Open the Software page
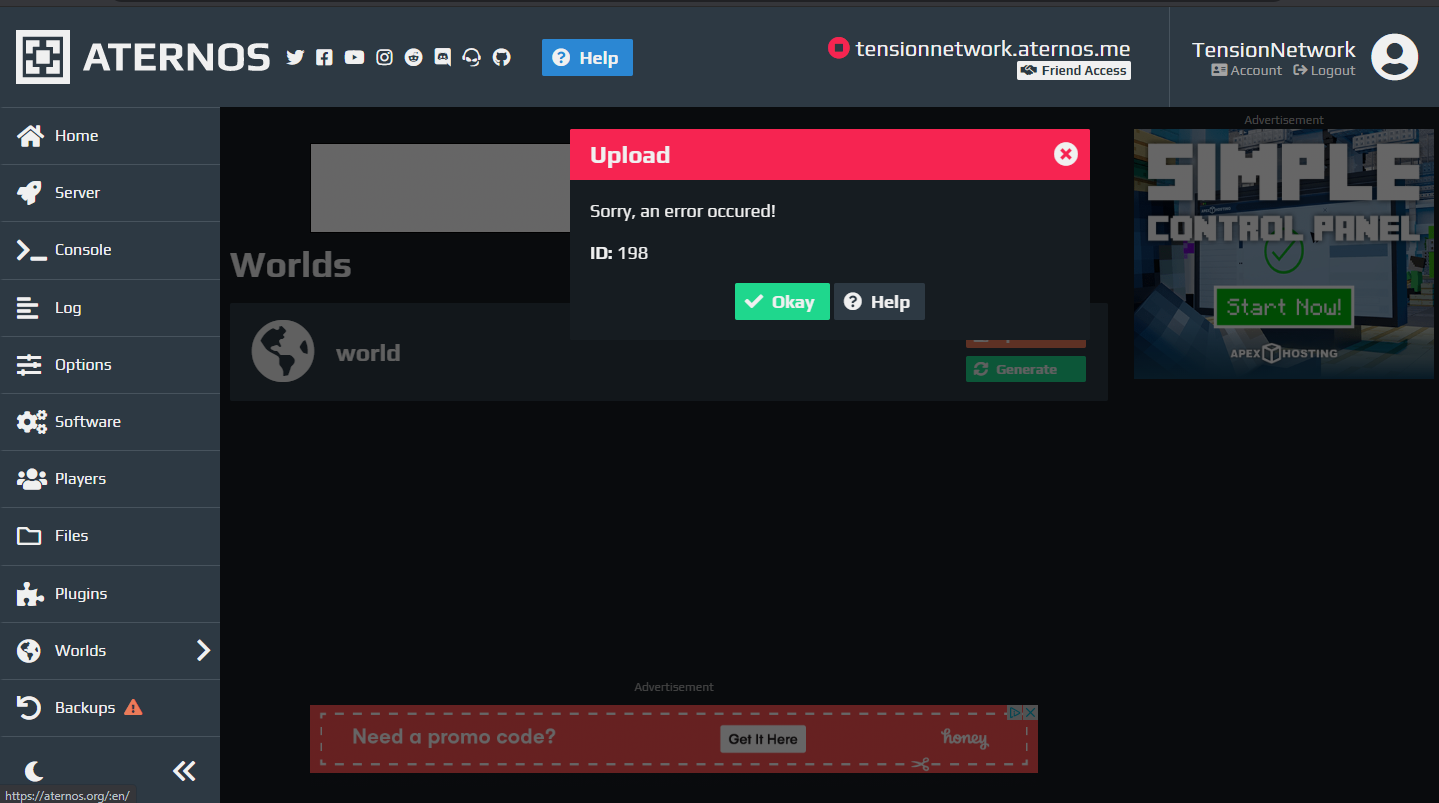Image resolution: width=1439 pixels, height=803 pixels. pos(110,422)
